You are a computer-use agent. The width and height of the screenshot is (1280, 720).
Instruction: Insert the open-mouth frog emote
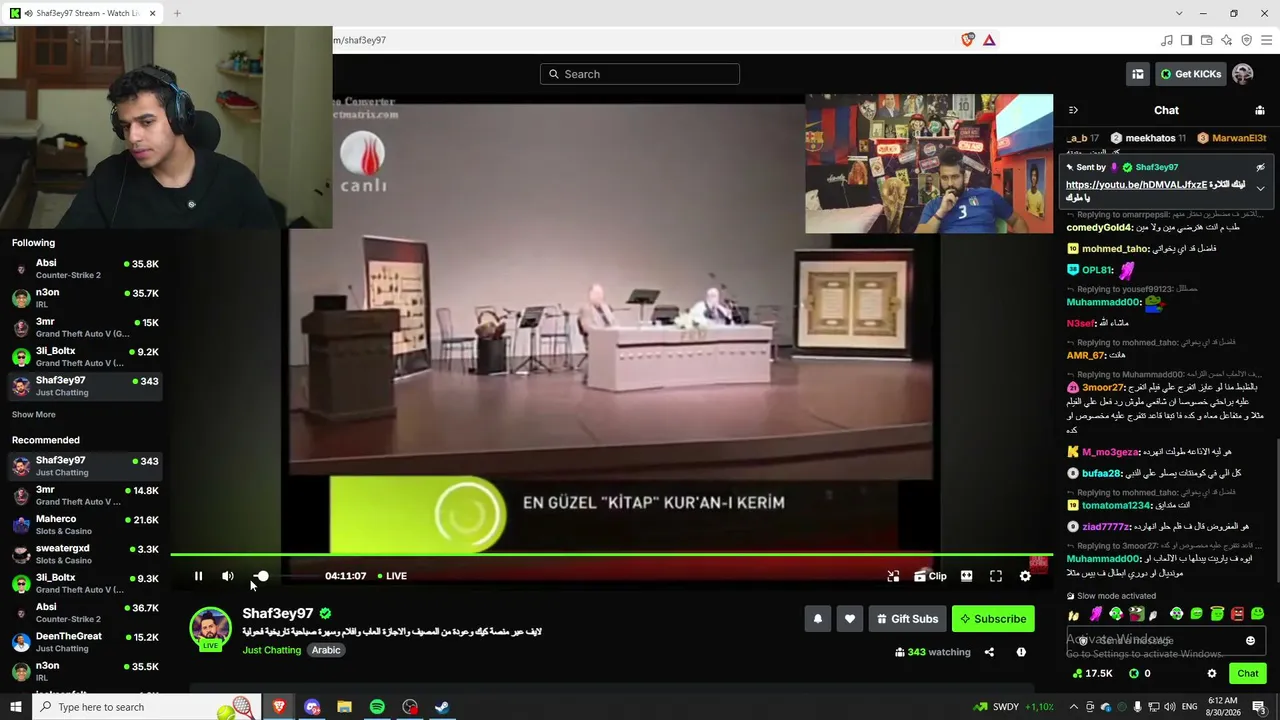[1136, 614]
